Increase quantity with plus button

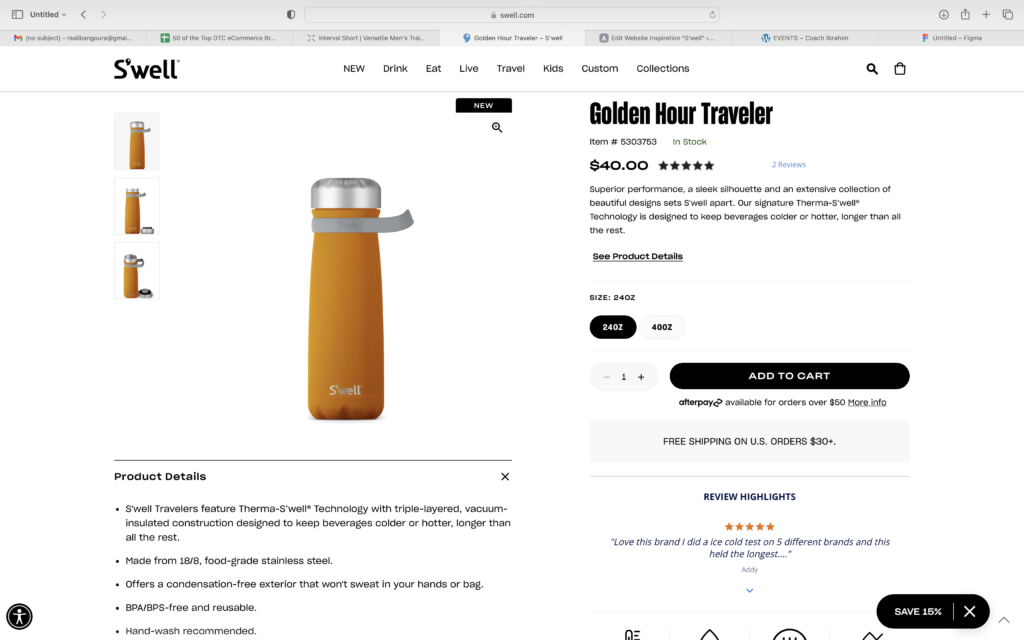(x=641, y=377)
